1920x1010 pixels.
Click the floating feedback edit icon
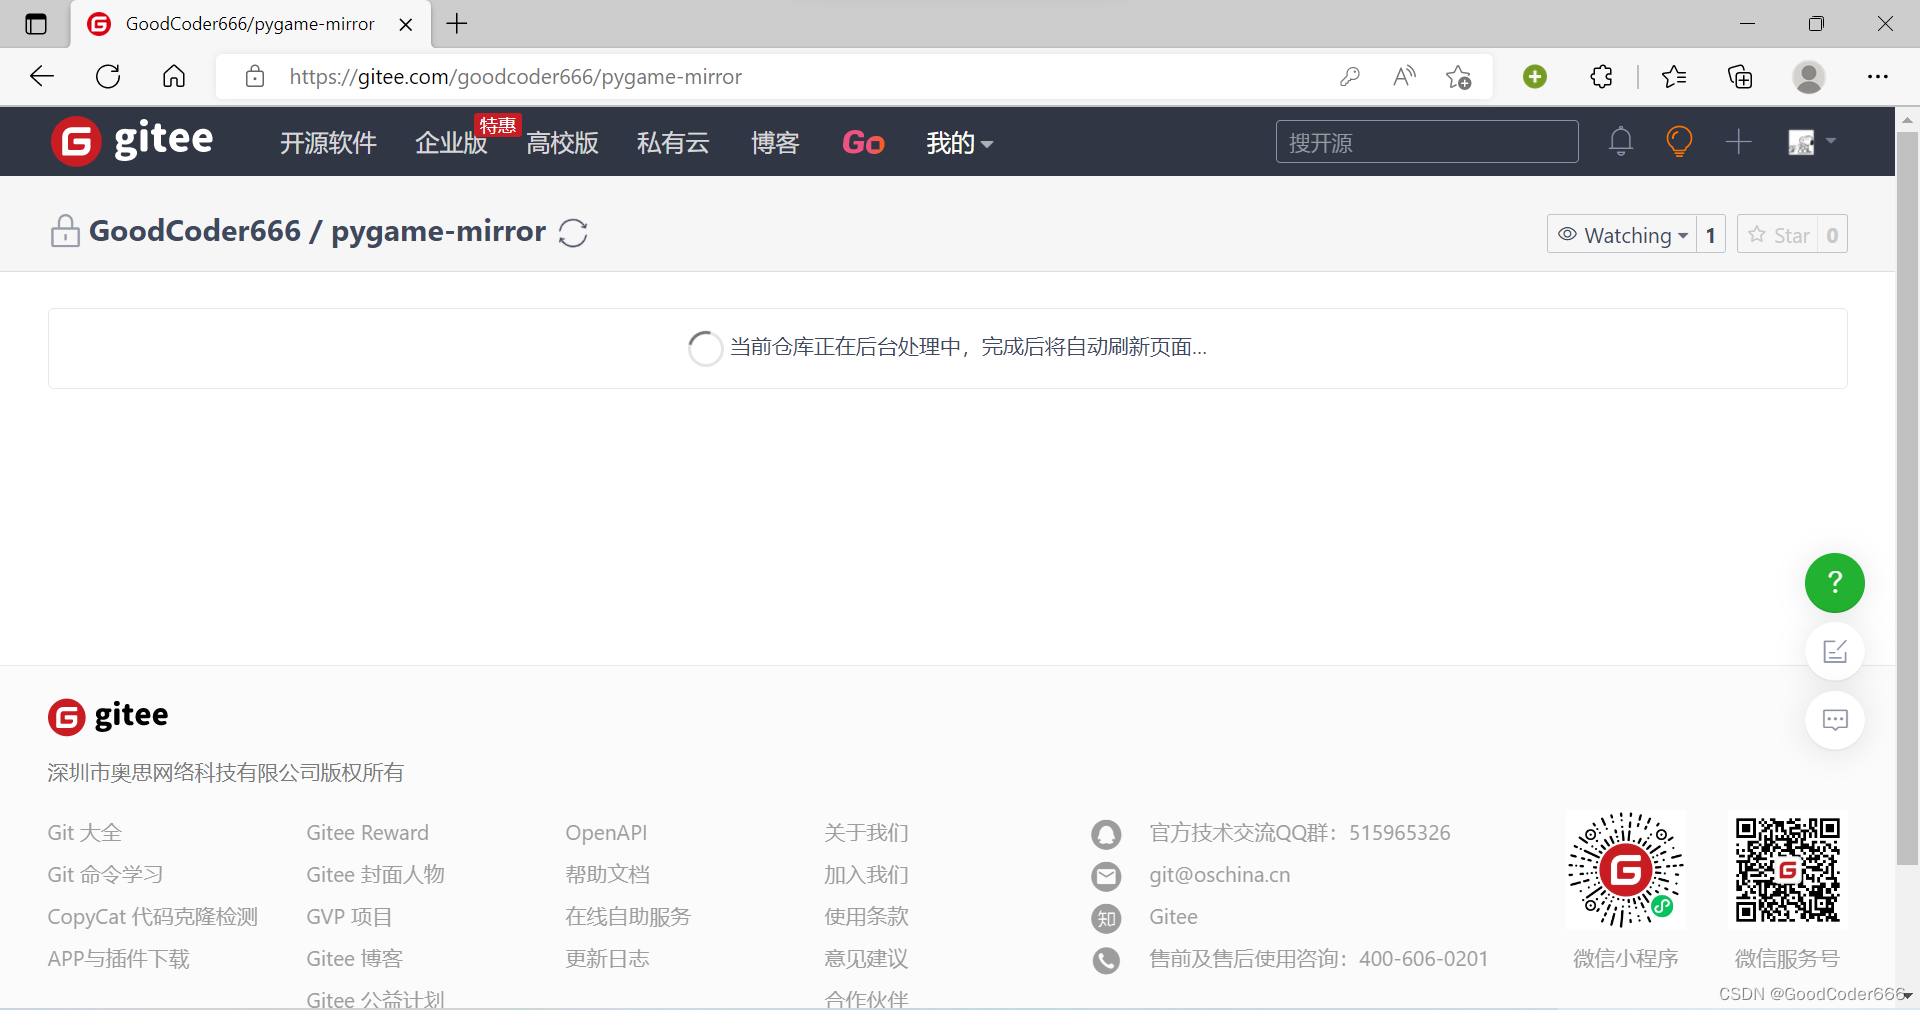(1835, 652)
